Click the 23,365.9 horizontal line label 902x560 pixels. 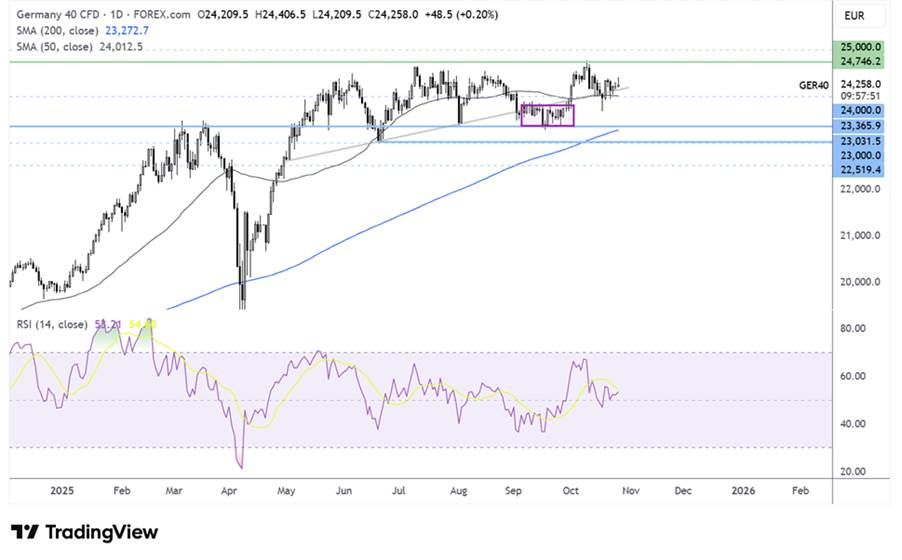(858, 125)
